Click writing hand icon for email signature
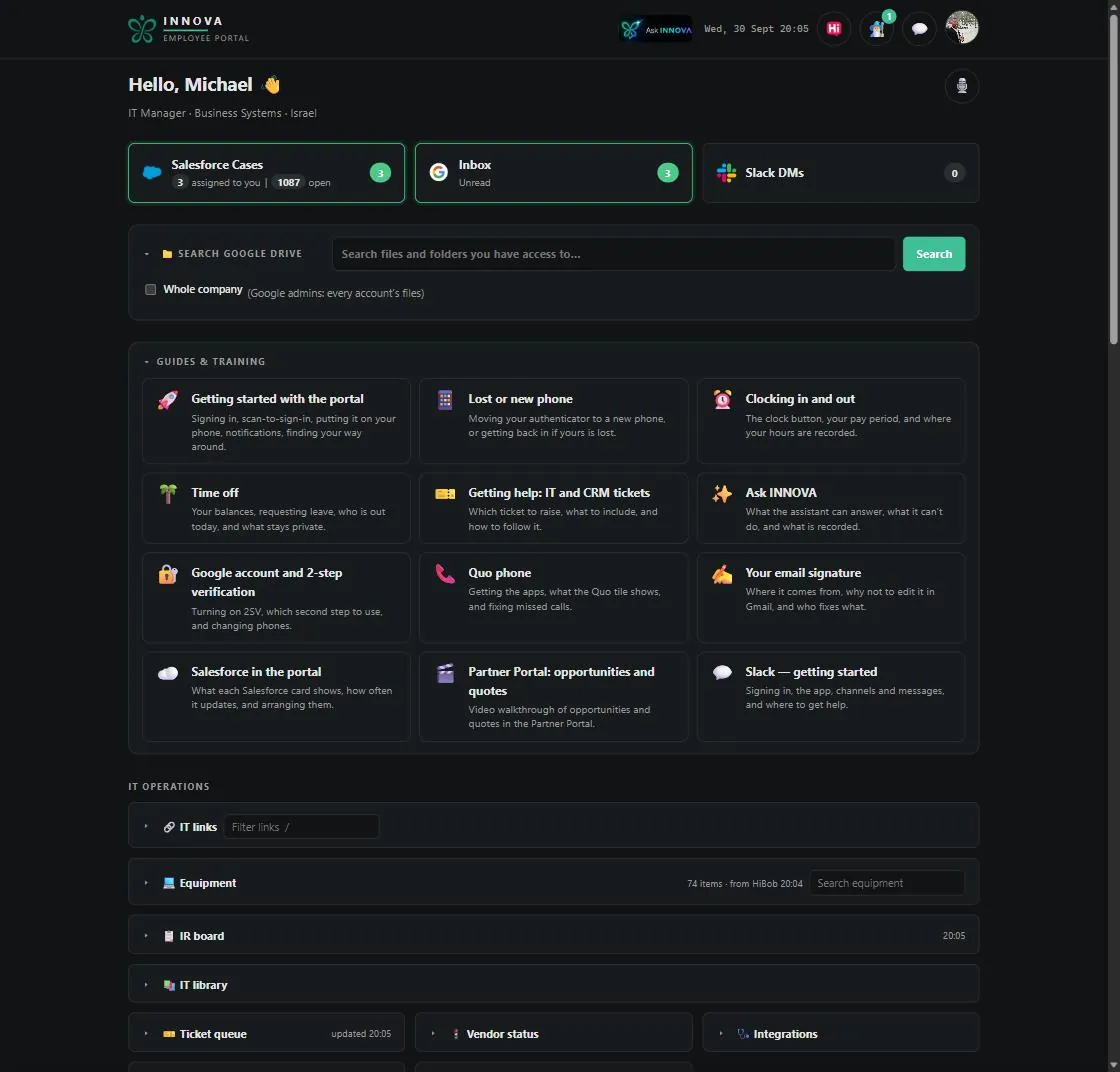The image size is (1120, 1072). 722,573
